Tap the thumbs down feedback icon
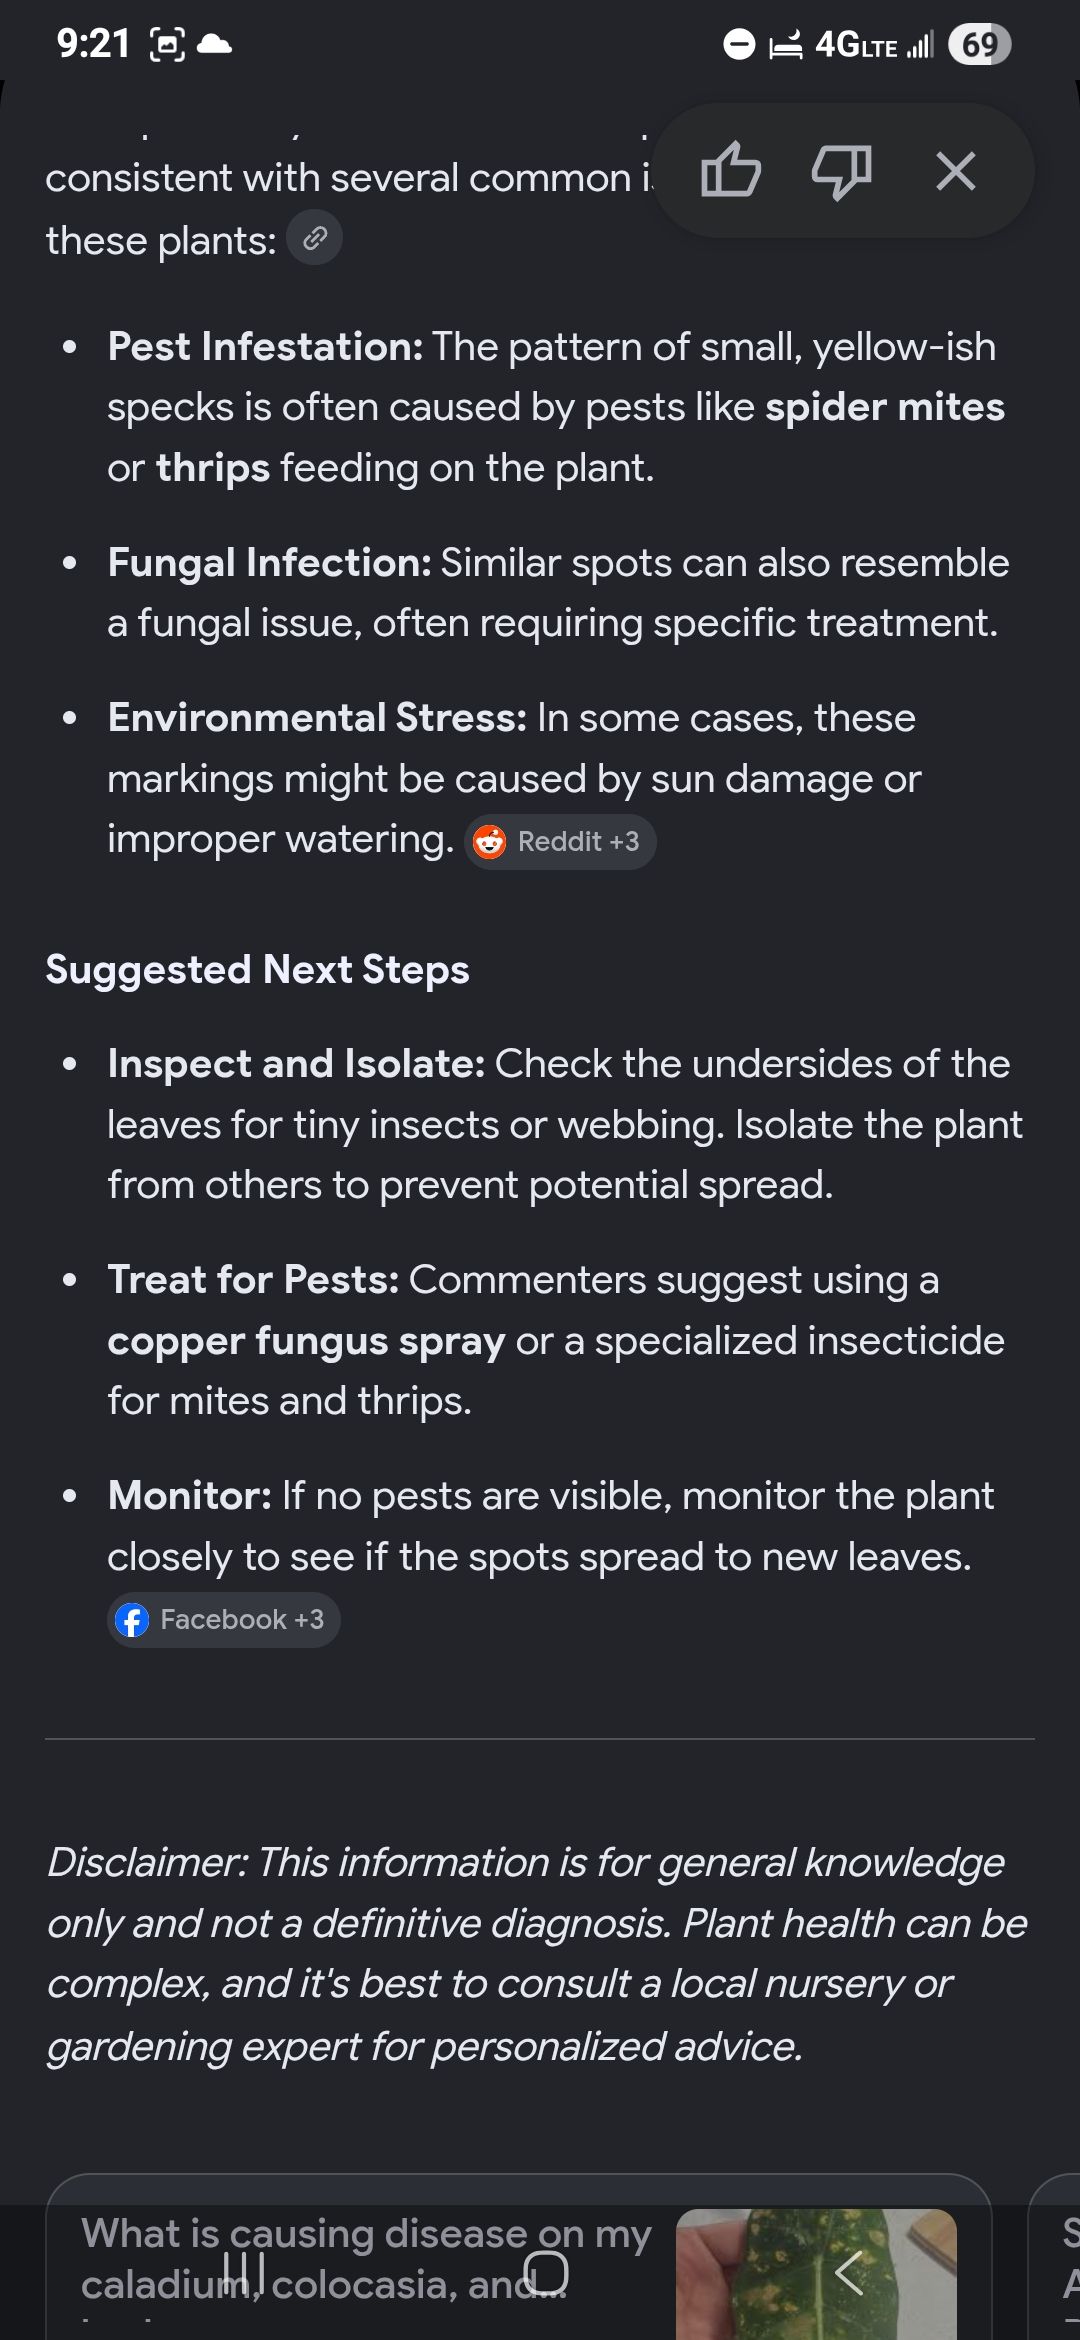Screen dimensions: 1080x2340 point(842,171)
